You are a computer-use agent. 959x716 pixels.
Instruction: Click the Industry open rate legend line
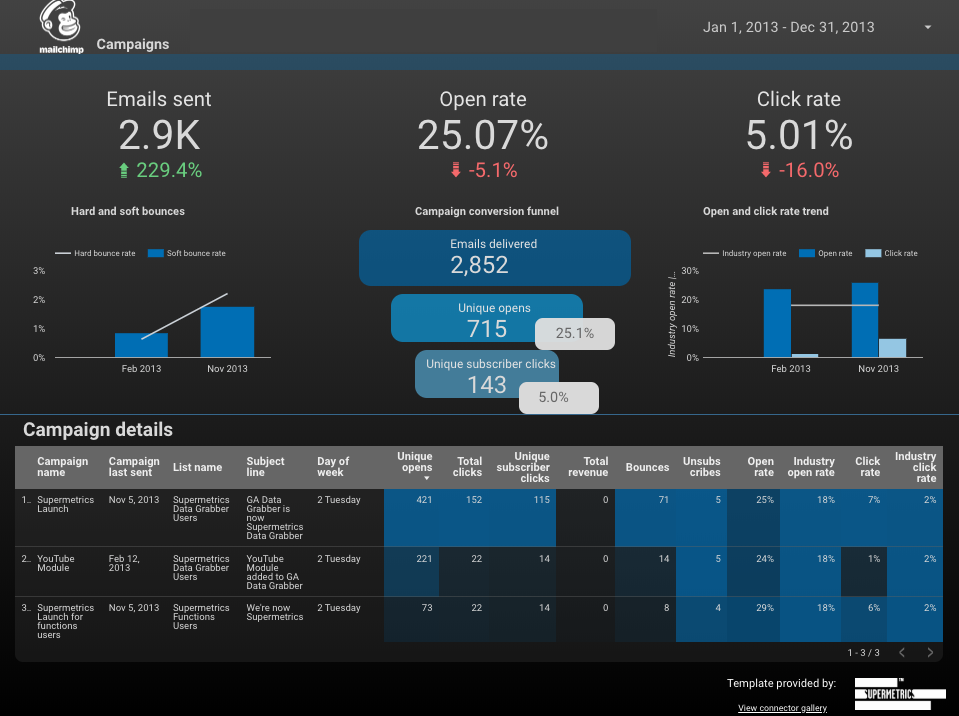click(x=711, y=253)
